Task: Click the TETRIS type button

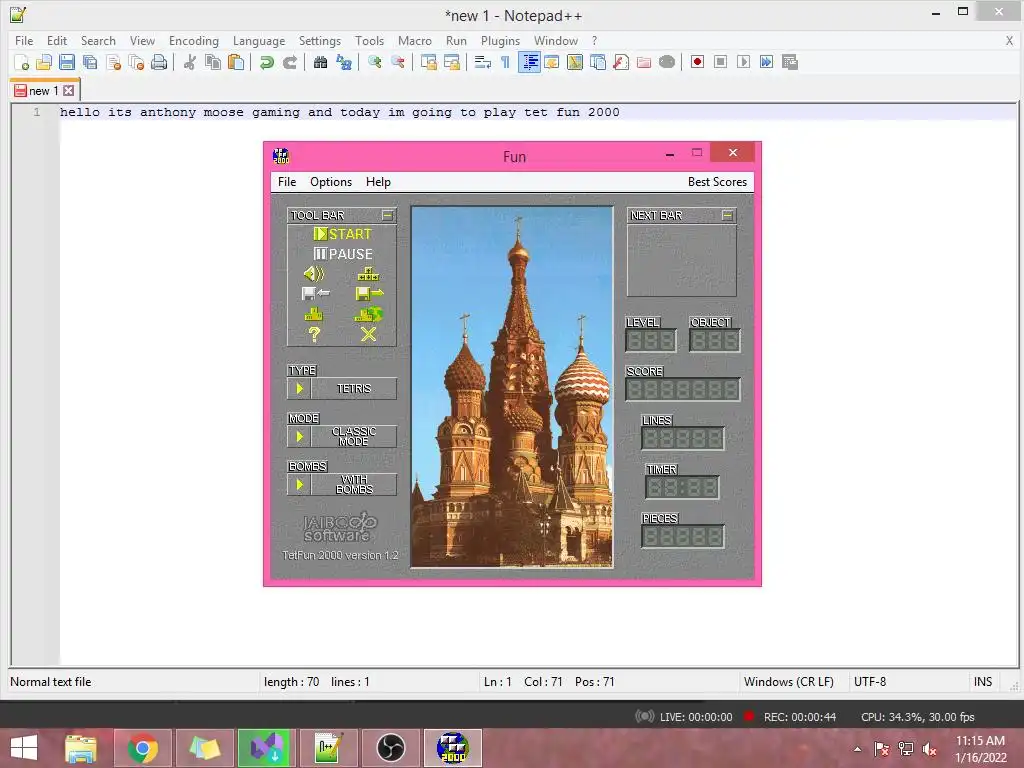Action: 354,389
